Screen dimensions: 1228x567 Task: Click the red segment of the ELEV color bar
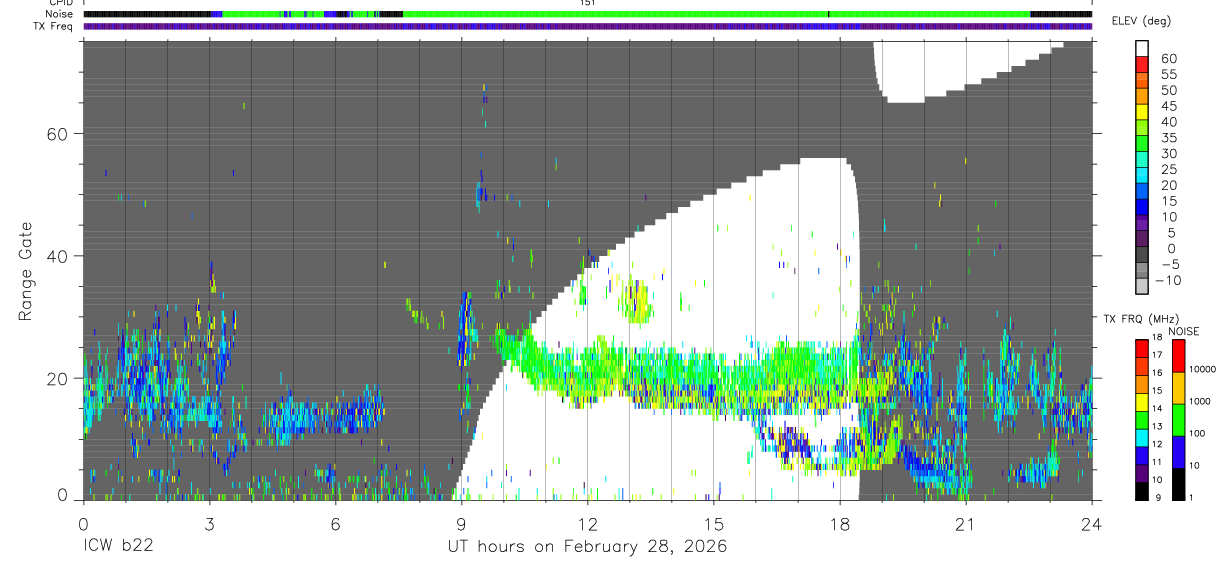coord(1143,64)
